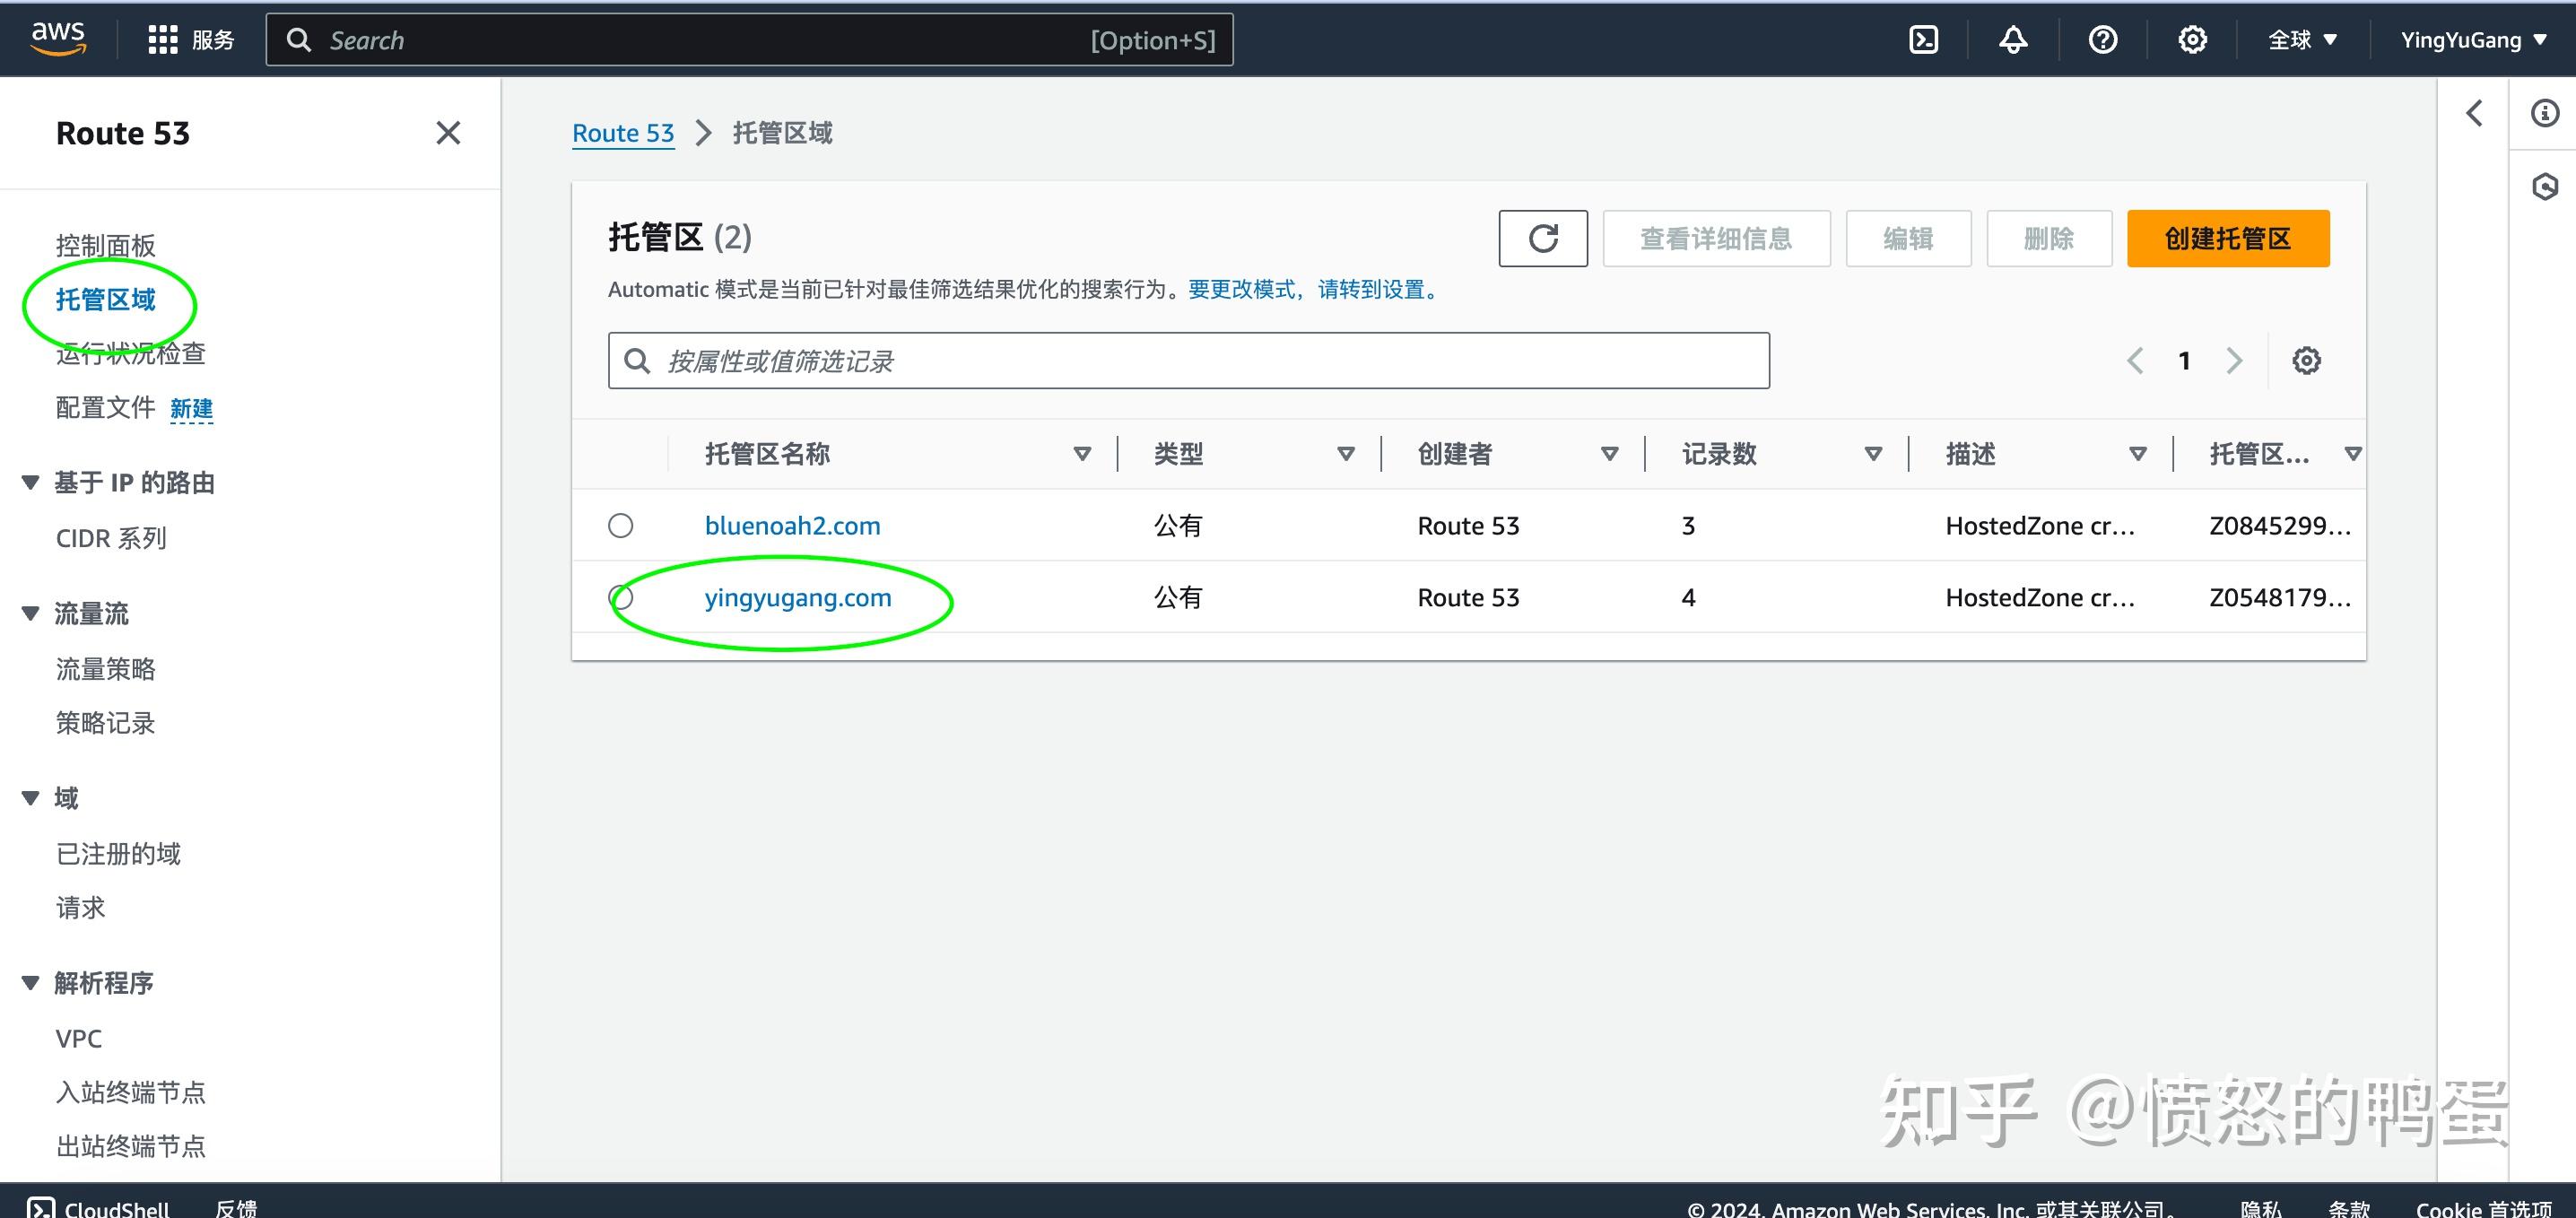Sort by 描述 column
This screenshot has width=2576, height=1218.
click(x=2137, y=454)
